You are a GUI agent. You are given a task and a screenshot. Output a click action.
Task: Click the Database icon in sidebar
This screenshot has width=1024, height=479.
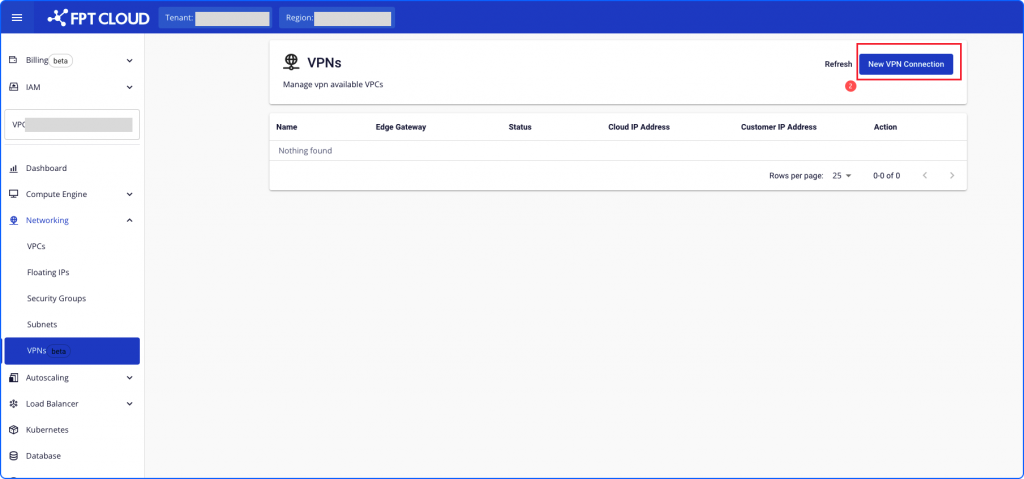13,456
